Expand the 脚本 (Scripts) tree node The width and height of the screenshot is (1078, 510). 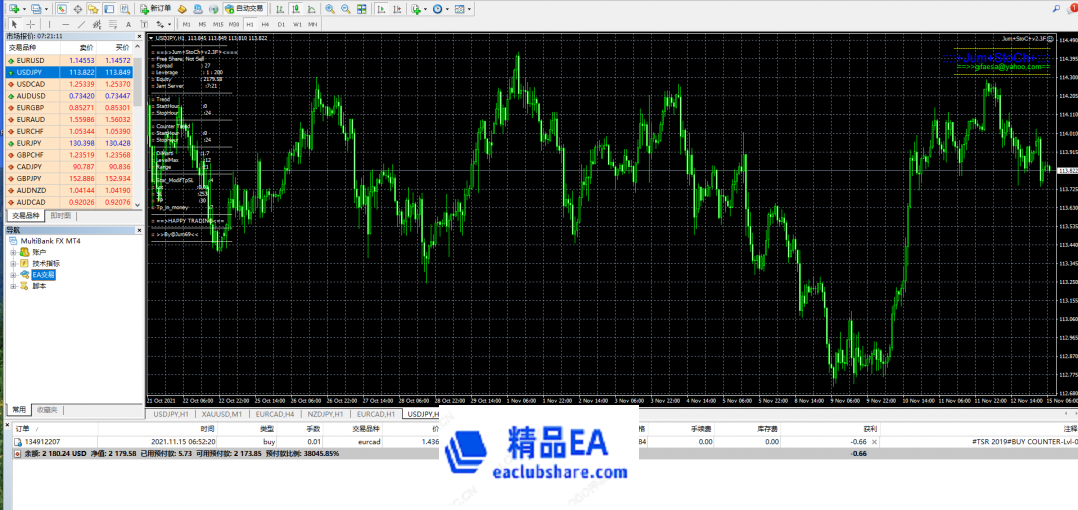14,285
